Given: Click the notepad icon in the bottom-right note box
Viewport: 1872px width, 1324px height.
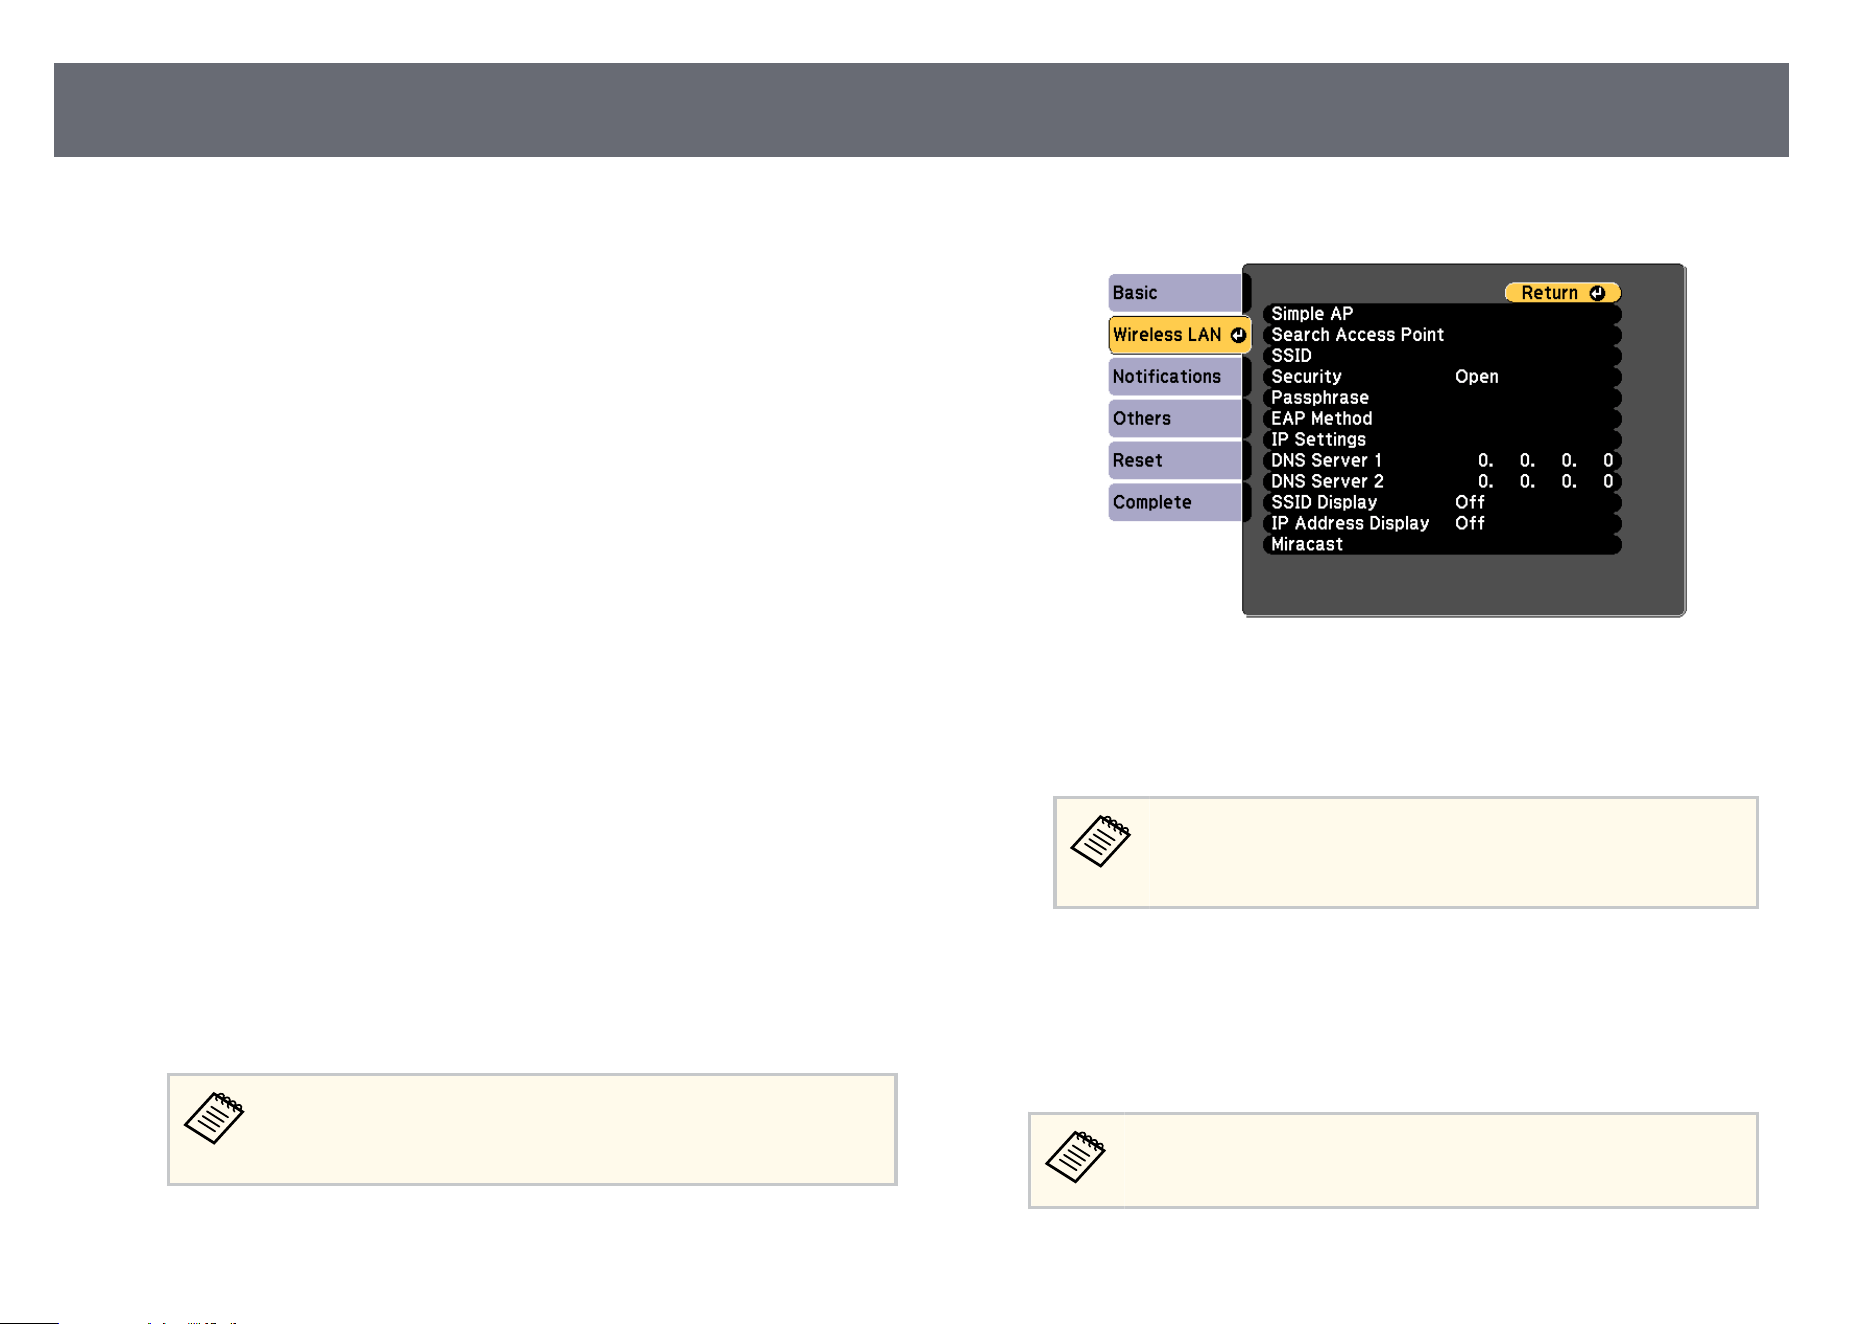Looking at the screenshot, I should tap(1075, 1157).
